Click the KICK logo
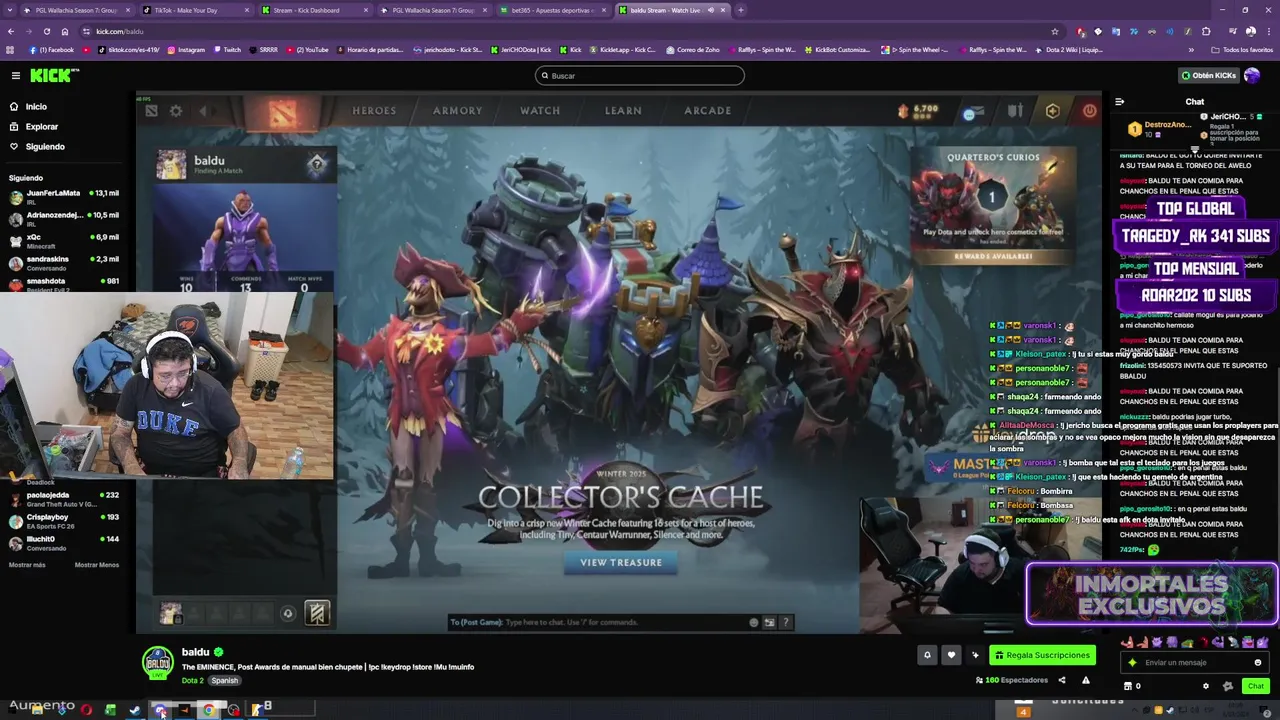Image resolution: width=1280 pixels, height=720 pixels. tap(54, 75)
